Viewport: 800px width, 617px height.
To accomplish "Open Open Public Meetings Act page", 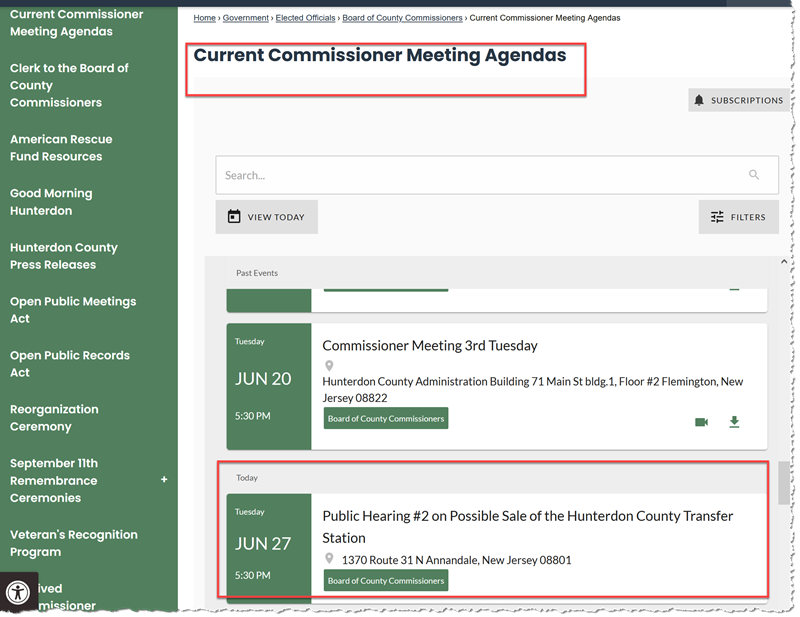I will click(73, 310).
